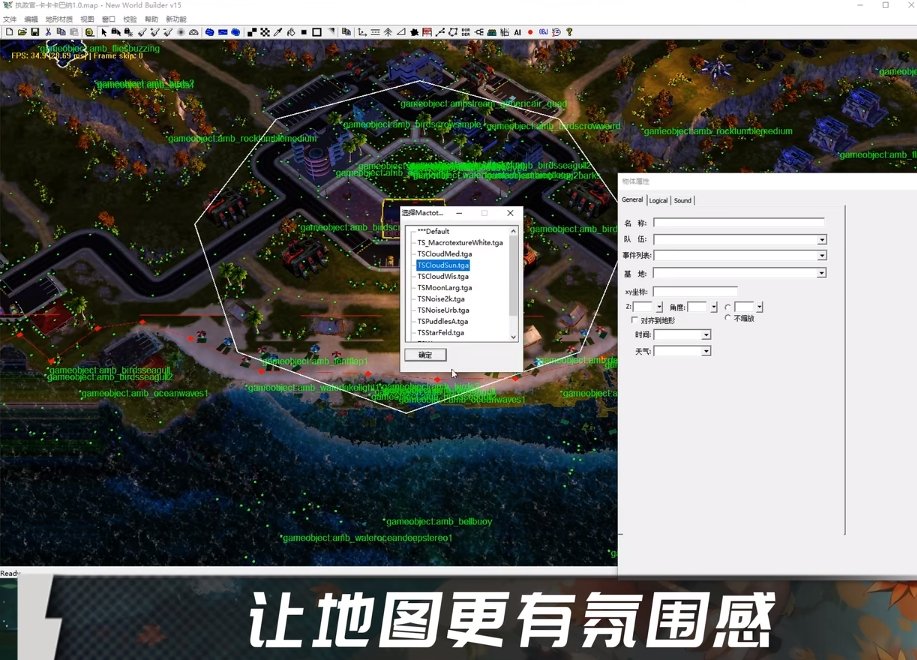917x660 pixels.
Task: Select TS_MacrotextureWhite.tga in the list
Action: [460, 243]
